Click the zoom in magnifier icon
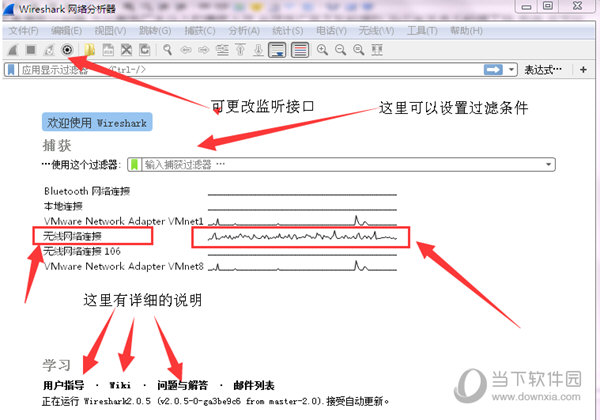 [x=322, y=50]
